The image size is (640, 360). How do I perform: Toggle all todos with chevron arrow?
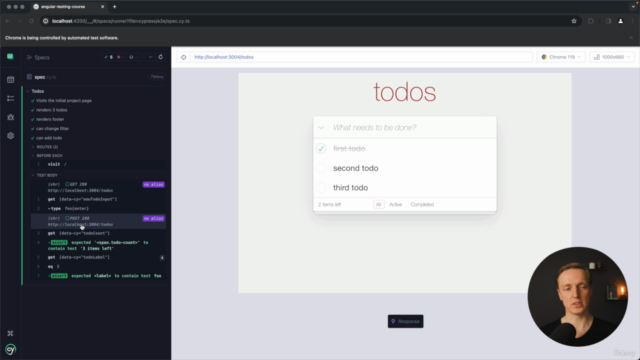coord(321,128)
